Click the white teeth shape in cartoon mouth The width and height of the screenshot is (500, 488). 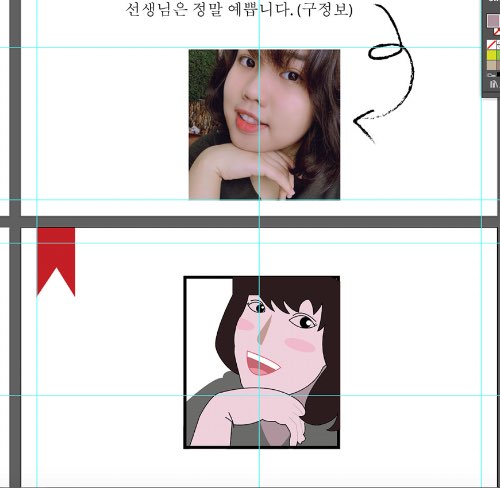coord(263,361)
